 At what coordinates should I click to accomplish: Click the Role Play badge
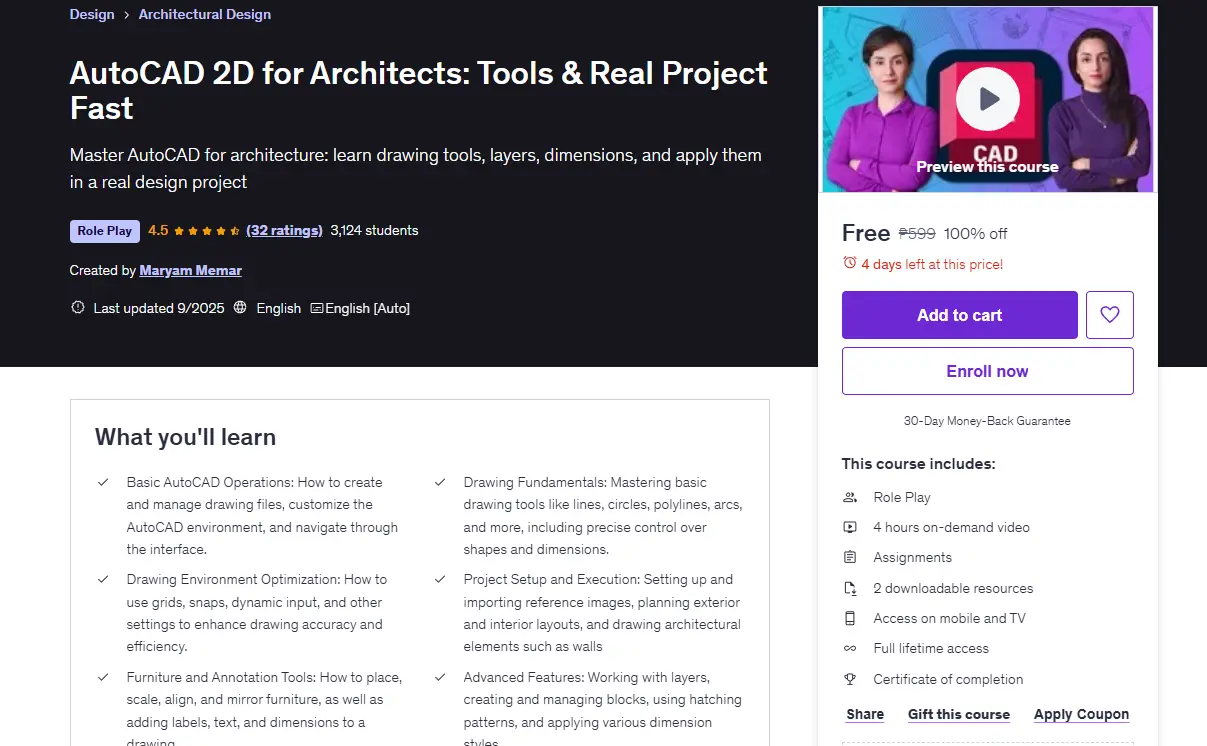coord(105,231)
